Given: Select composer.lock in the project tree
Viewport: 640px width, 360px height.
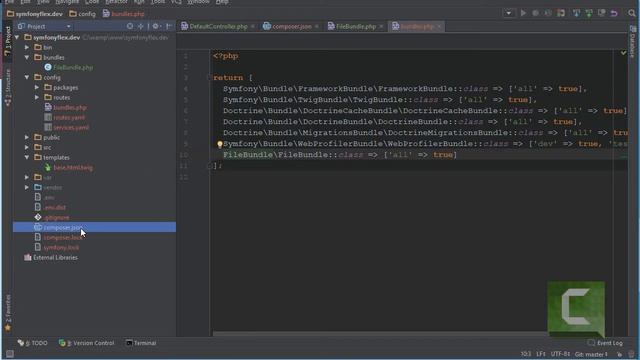Looking at the screenshot, I should coord(58,237).
